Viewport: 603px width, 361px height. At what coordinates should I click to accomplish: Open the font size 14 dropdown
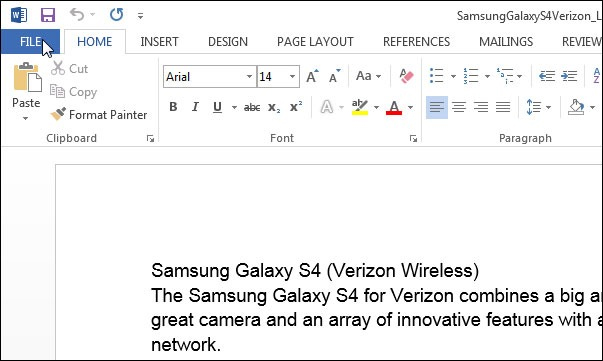coord(292,77)
